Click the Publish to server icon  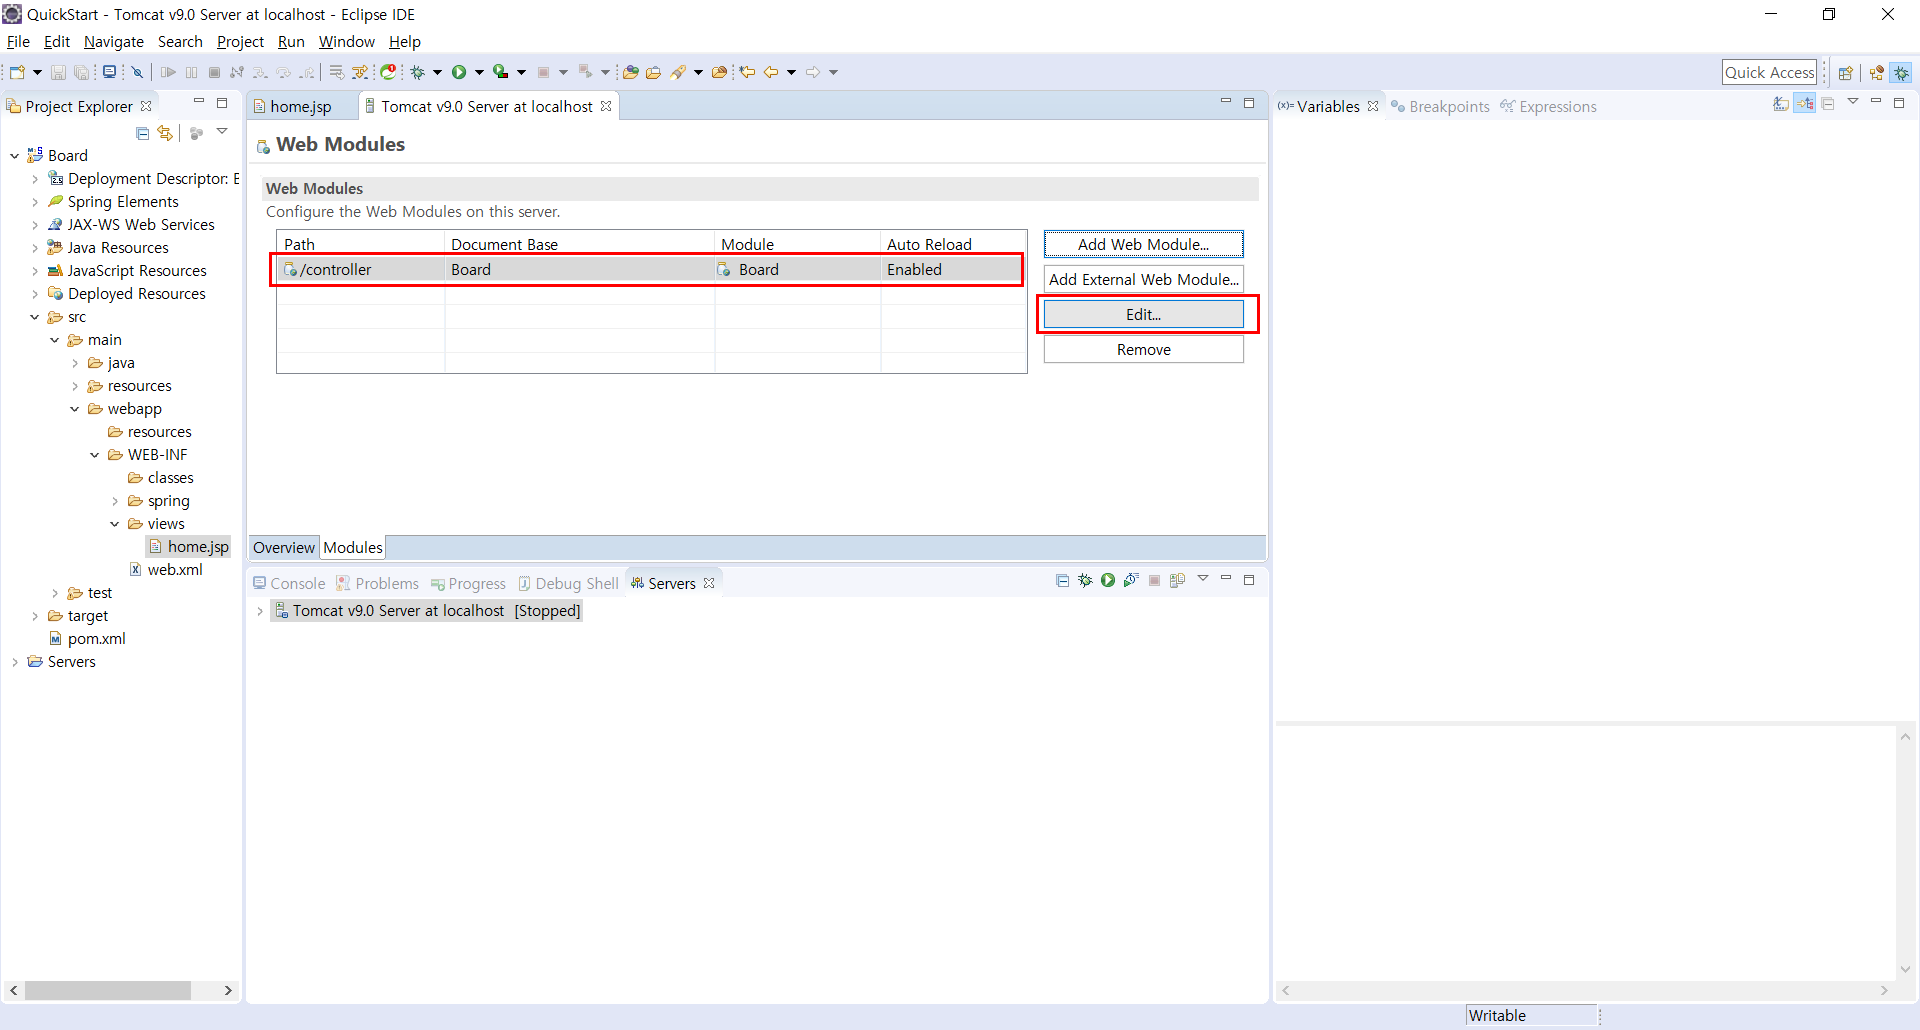point(1177,580)
